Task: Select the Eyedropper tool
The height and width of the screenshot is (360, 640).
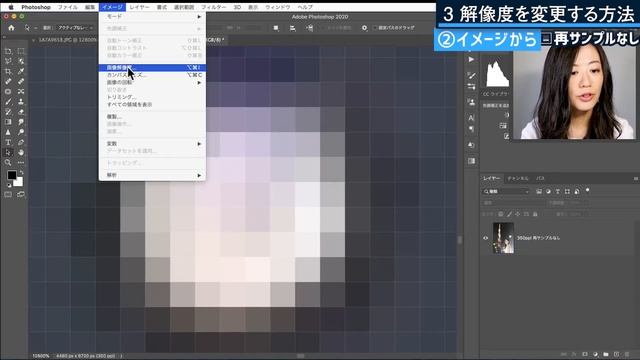Action: point(21,71)
